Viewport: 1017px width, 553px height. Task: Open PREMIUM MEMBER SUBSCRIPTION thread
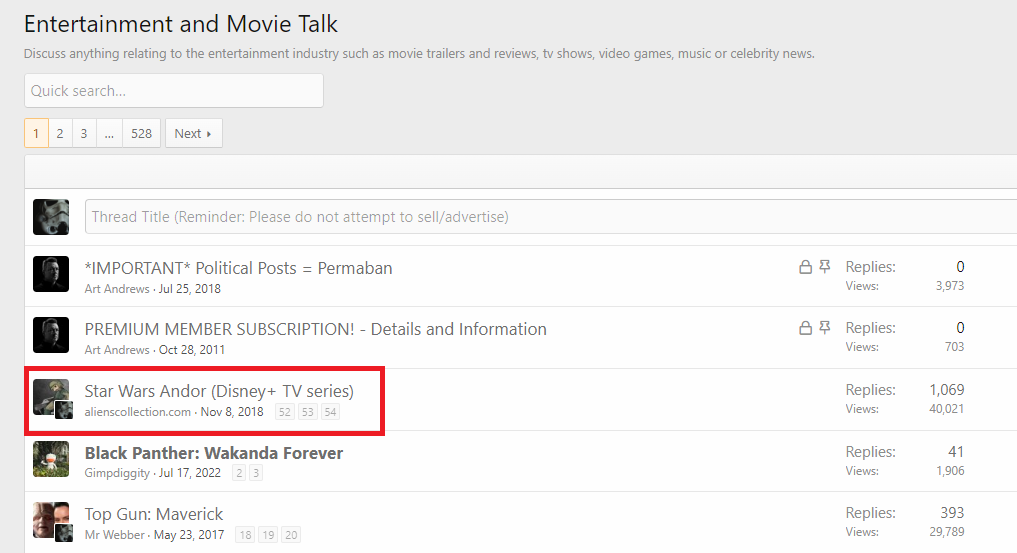[315, 329]
